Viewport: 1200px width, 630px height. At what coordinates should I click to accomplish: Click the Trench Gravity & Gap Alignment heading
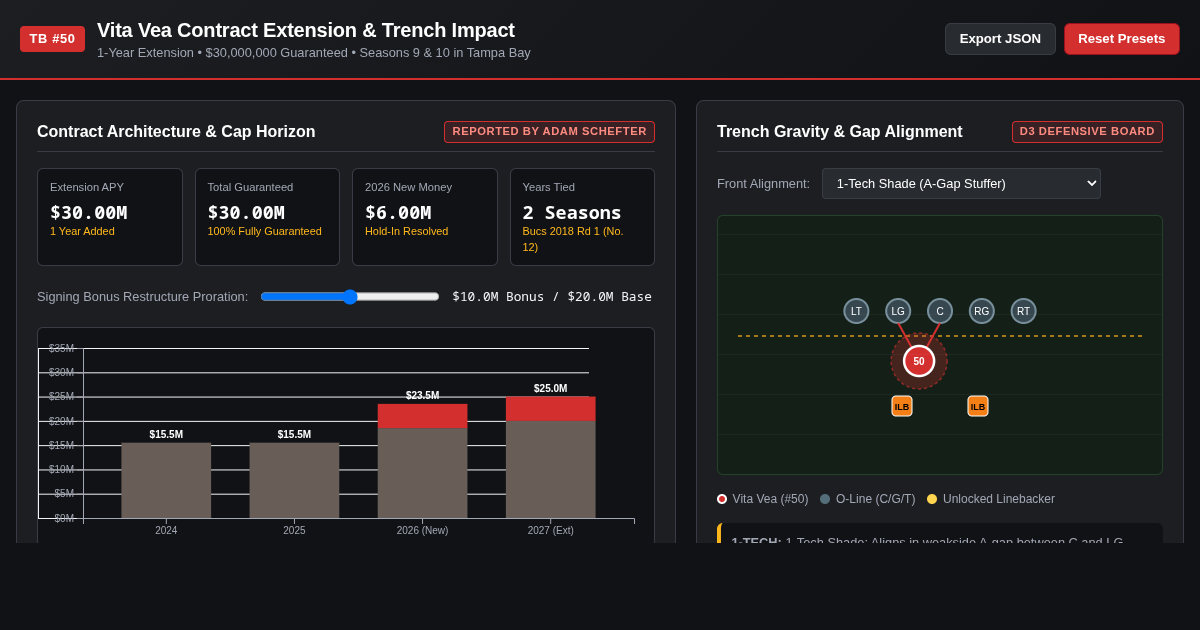840,132
